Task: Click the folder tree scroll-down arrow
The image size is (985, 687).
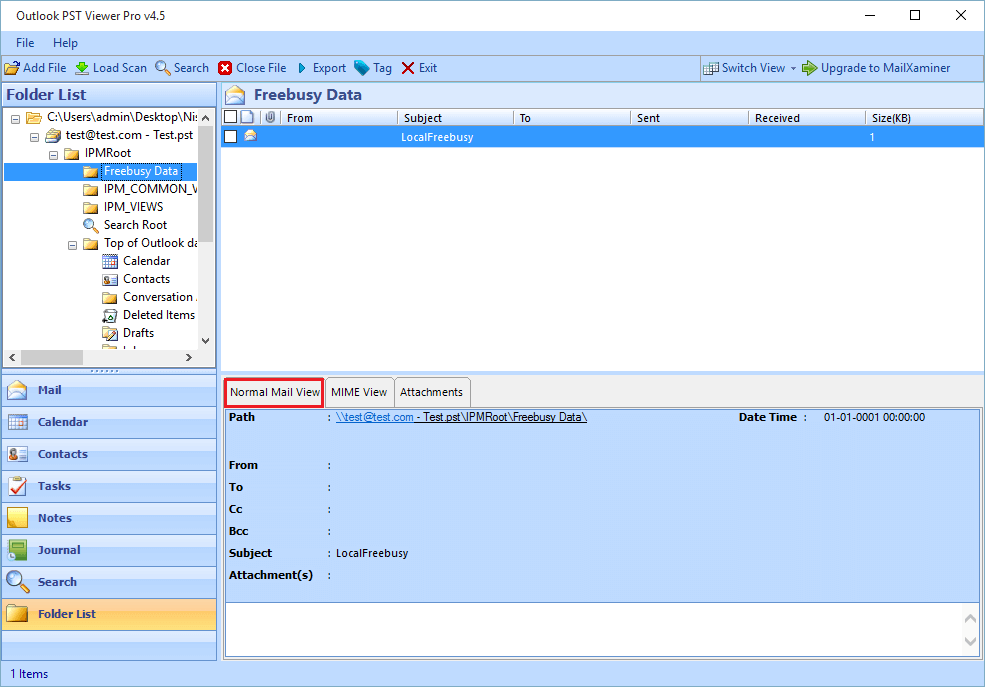Action: [x=205, y=341]
